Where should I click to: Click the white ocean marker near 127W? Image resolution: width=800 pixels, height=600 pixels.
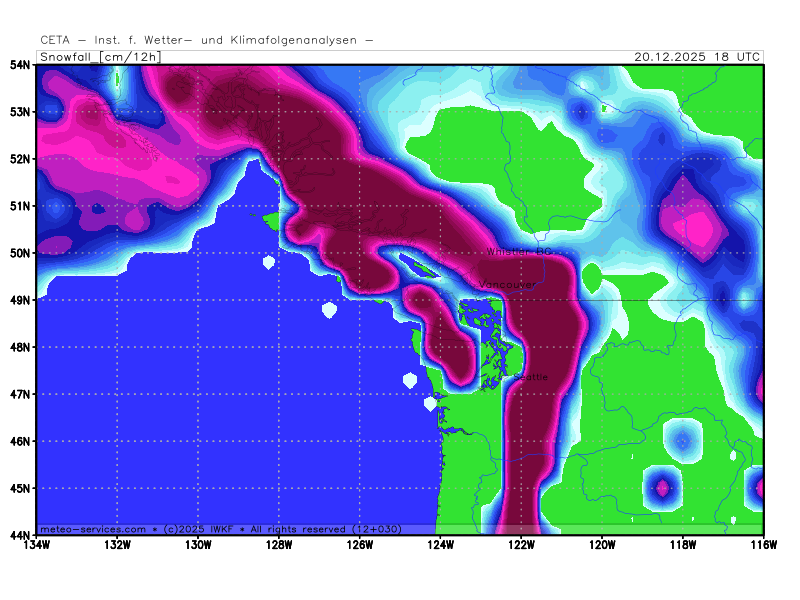329,310
